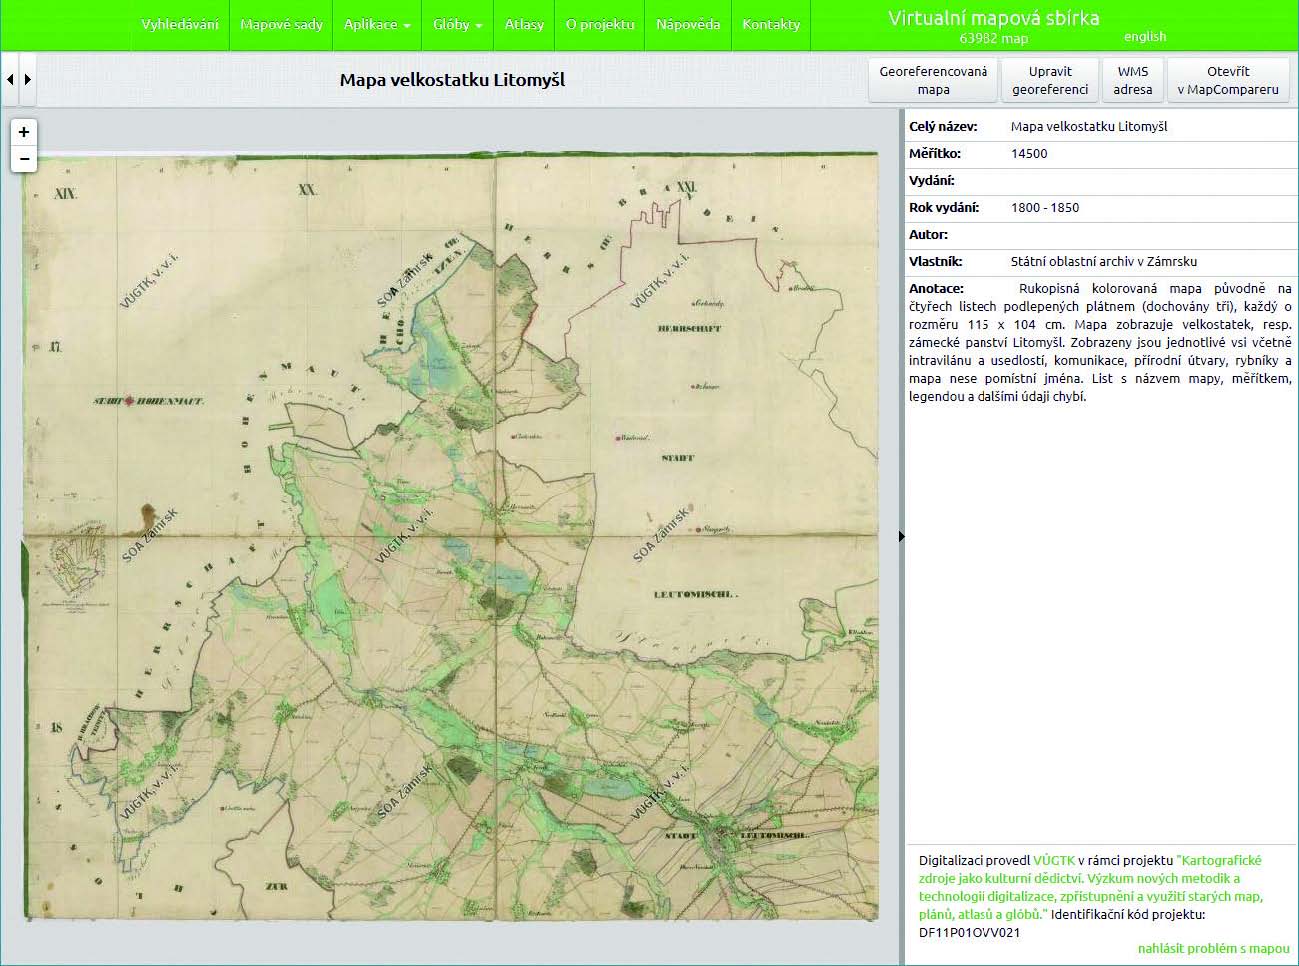Click project code DF11P01OVV021

point(970,932)
